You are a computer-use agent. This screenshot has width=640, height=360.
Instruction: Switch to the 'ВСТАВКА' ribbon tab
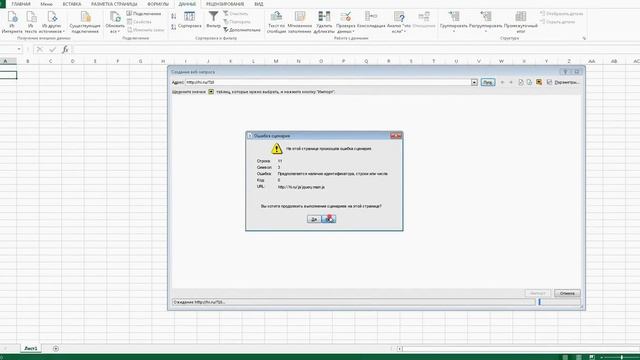72,4
